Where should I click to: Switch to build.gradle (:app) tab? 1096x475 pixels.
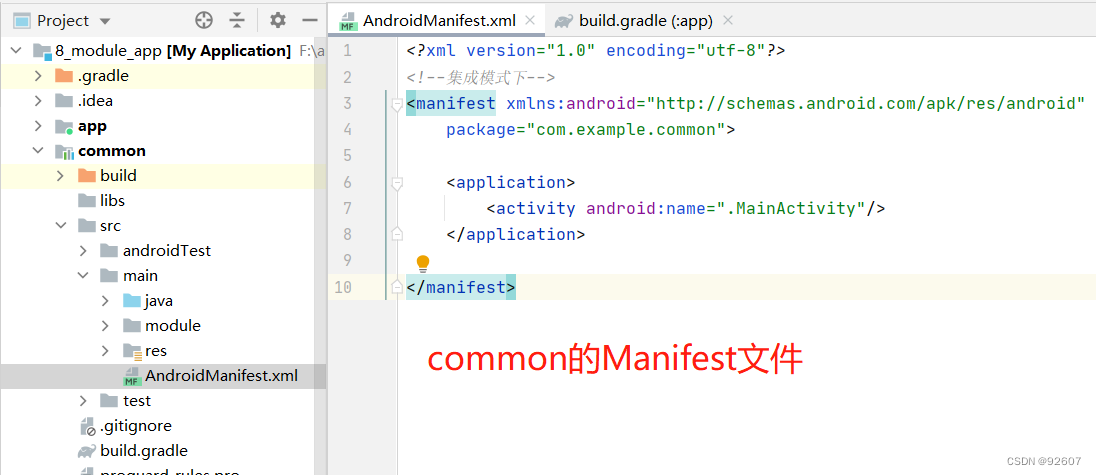645,21
